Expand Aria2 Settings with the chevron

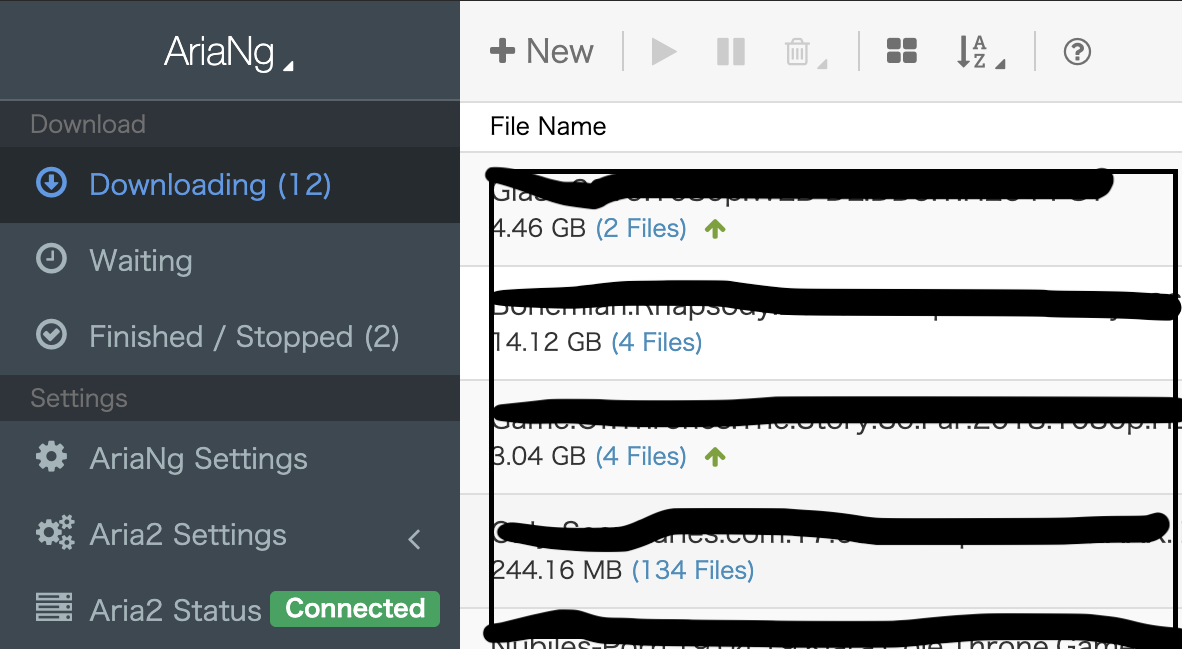coord(415,539)
